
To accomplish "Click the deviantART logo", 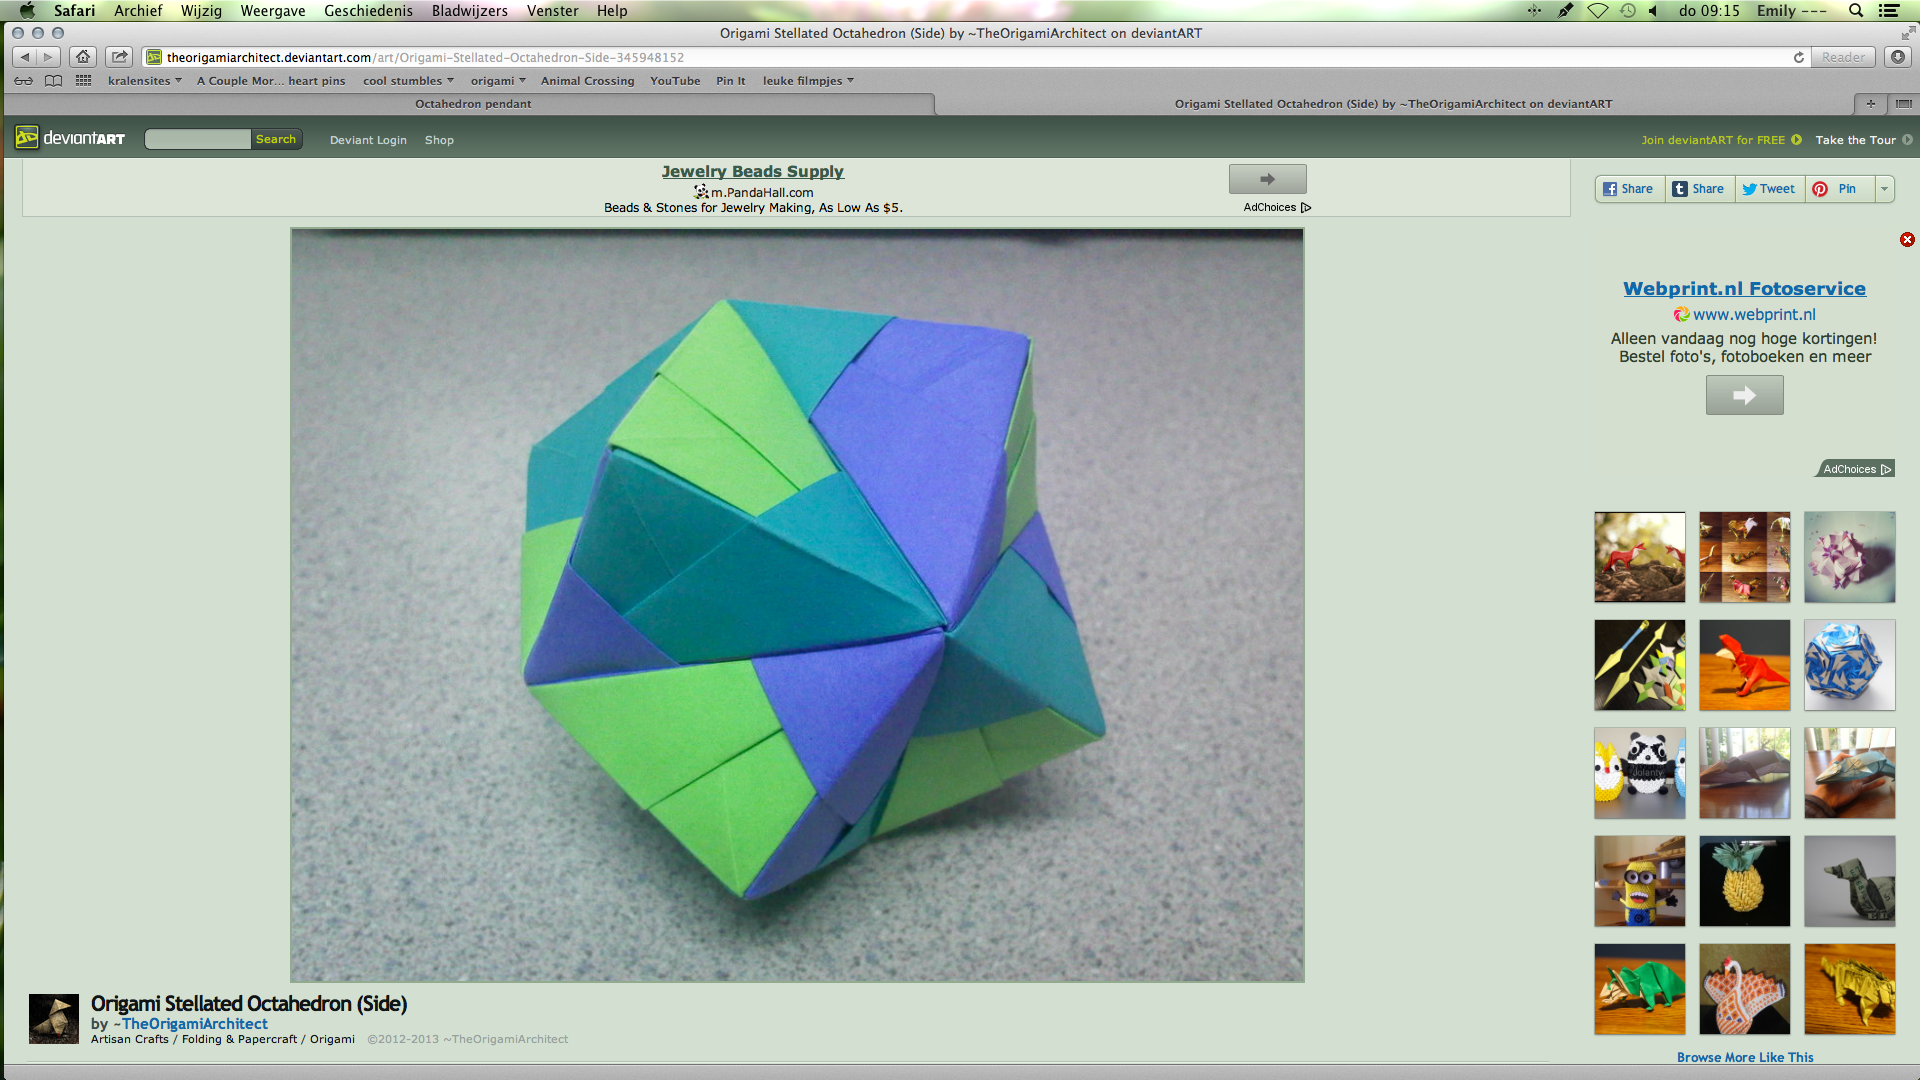I will coord(67,137).
